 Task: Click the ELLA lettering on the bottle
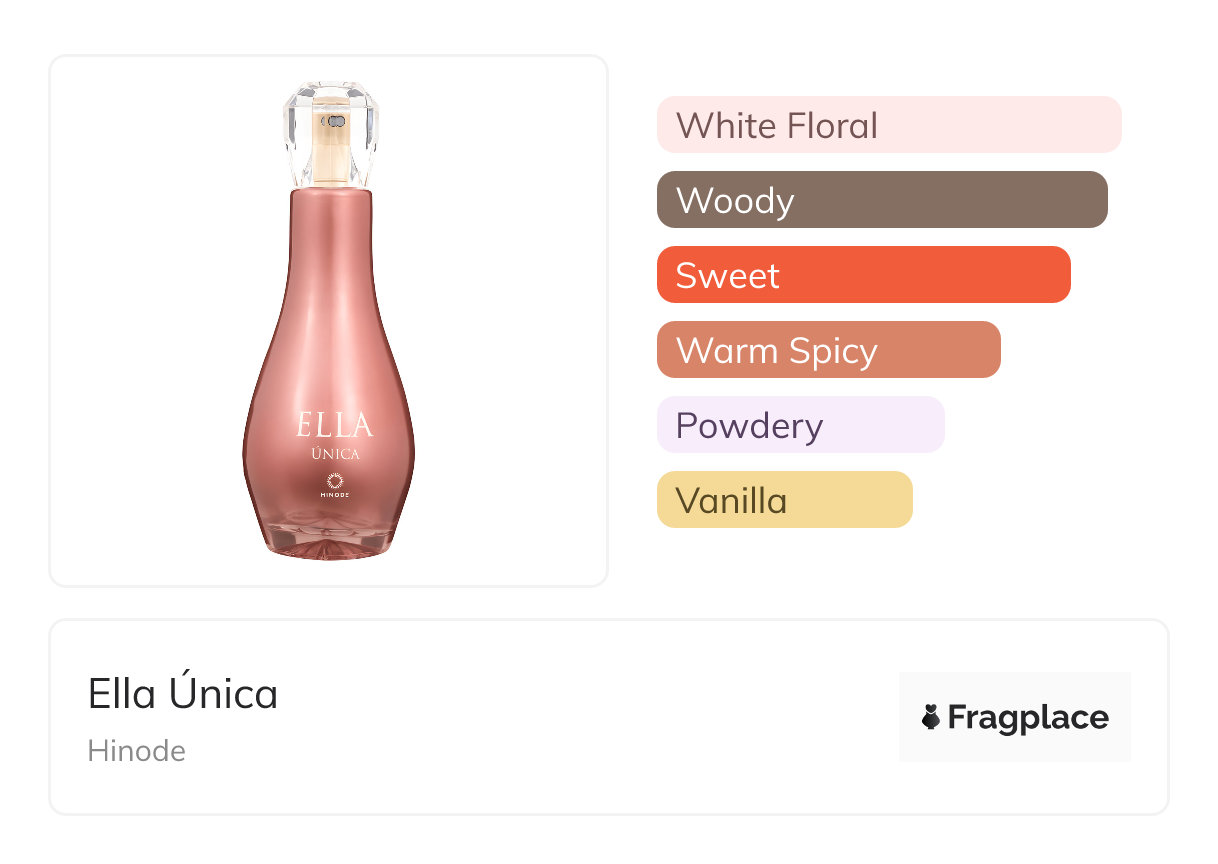pyautogui.click(x=335, y=425)
